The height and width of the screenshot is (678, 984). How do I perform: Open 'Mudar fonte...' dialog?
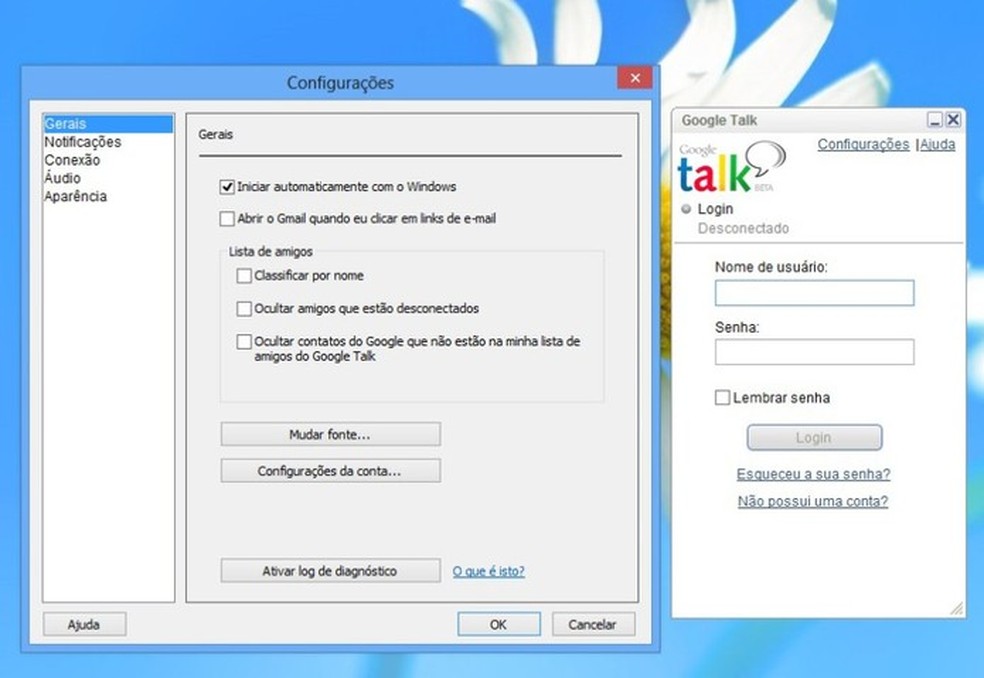pos(330,434)
